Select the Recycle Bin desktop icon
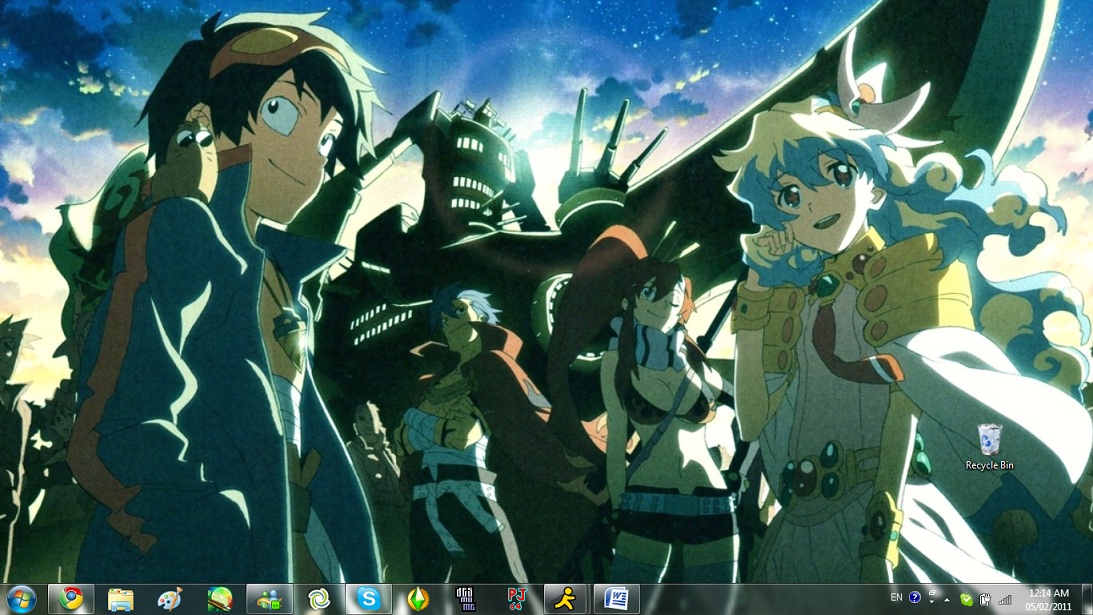This screenshot has width=1093, height=615. (989, 447)
